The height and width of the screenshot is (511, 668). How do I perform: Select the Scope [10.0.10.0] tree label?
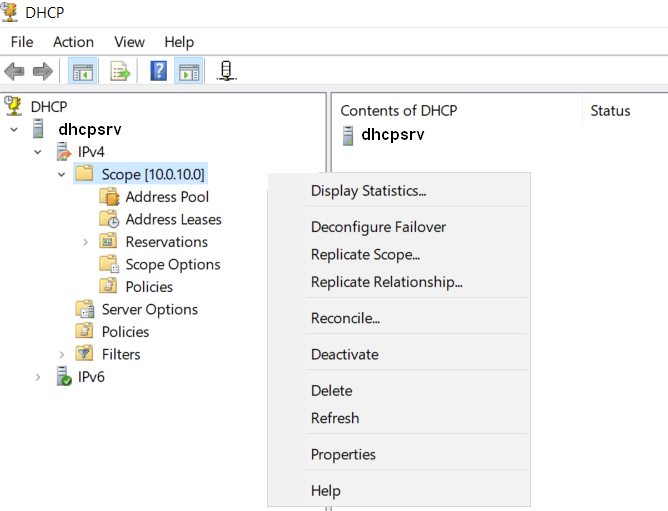(x=153, y=174)
